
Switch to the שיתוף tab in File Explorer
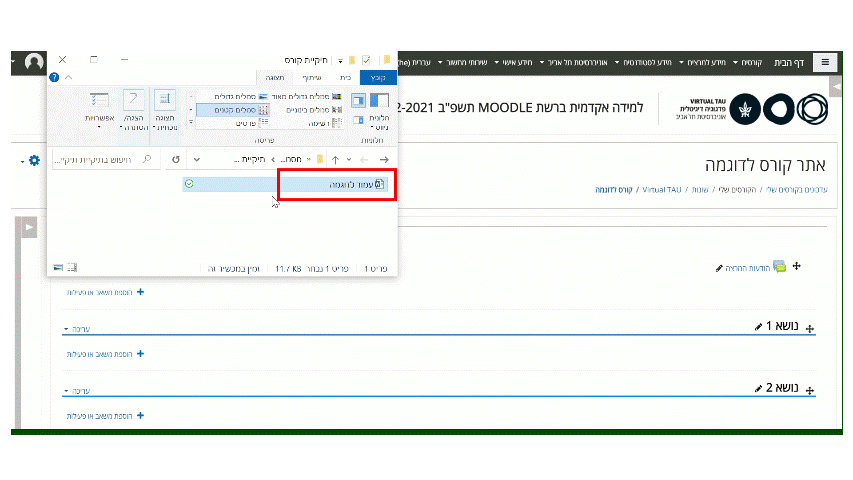click(312, 78)
